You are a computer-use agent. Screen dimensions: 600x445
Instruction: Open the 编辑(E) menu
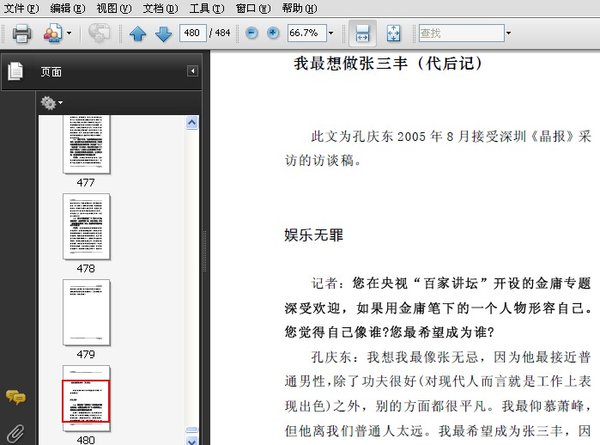tap(67, 8)
